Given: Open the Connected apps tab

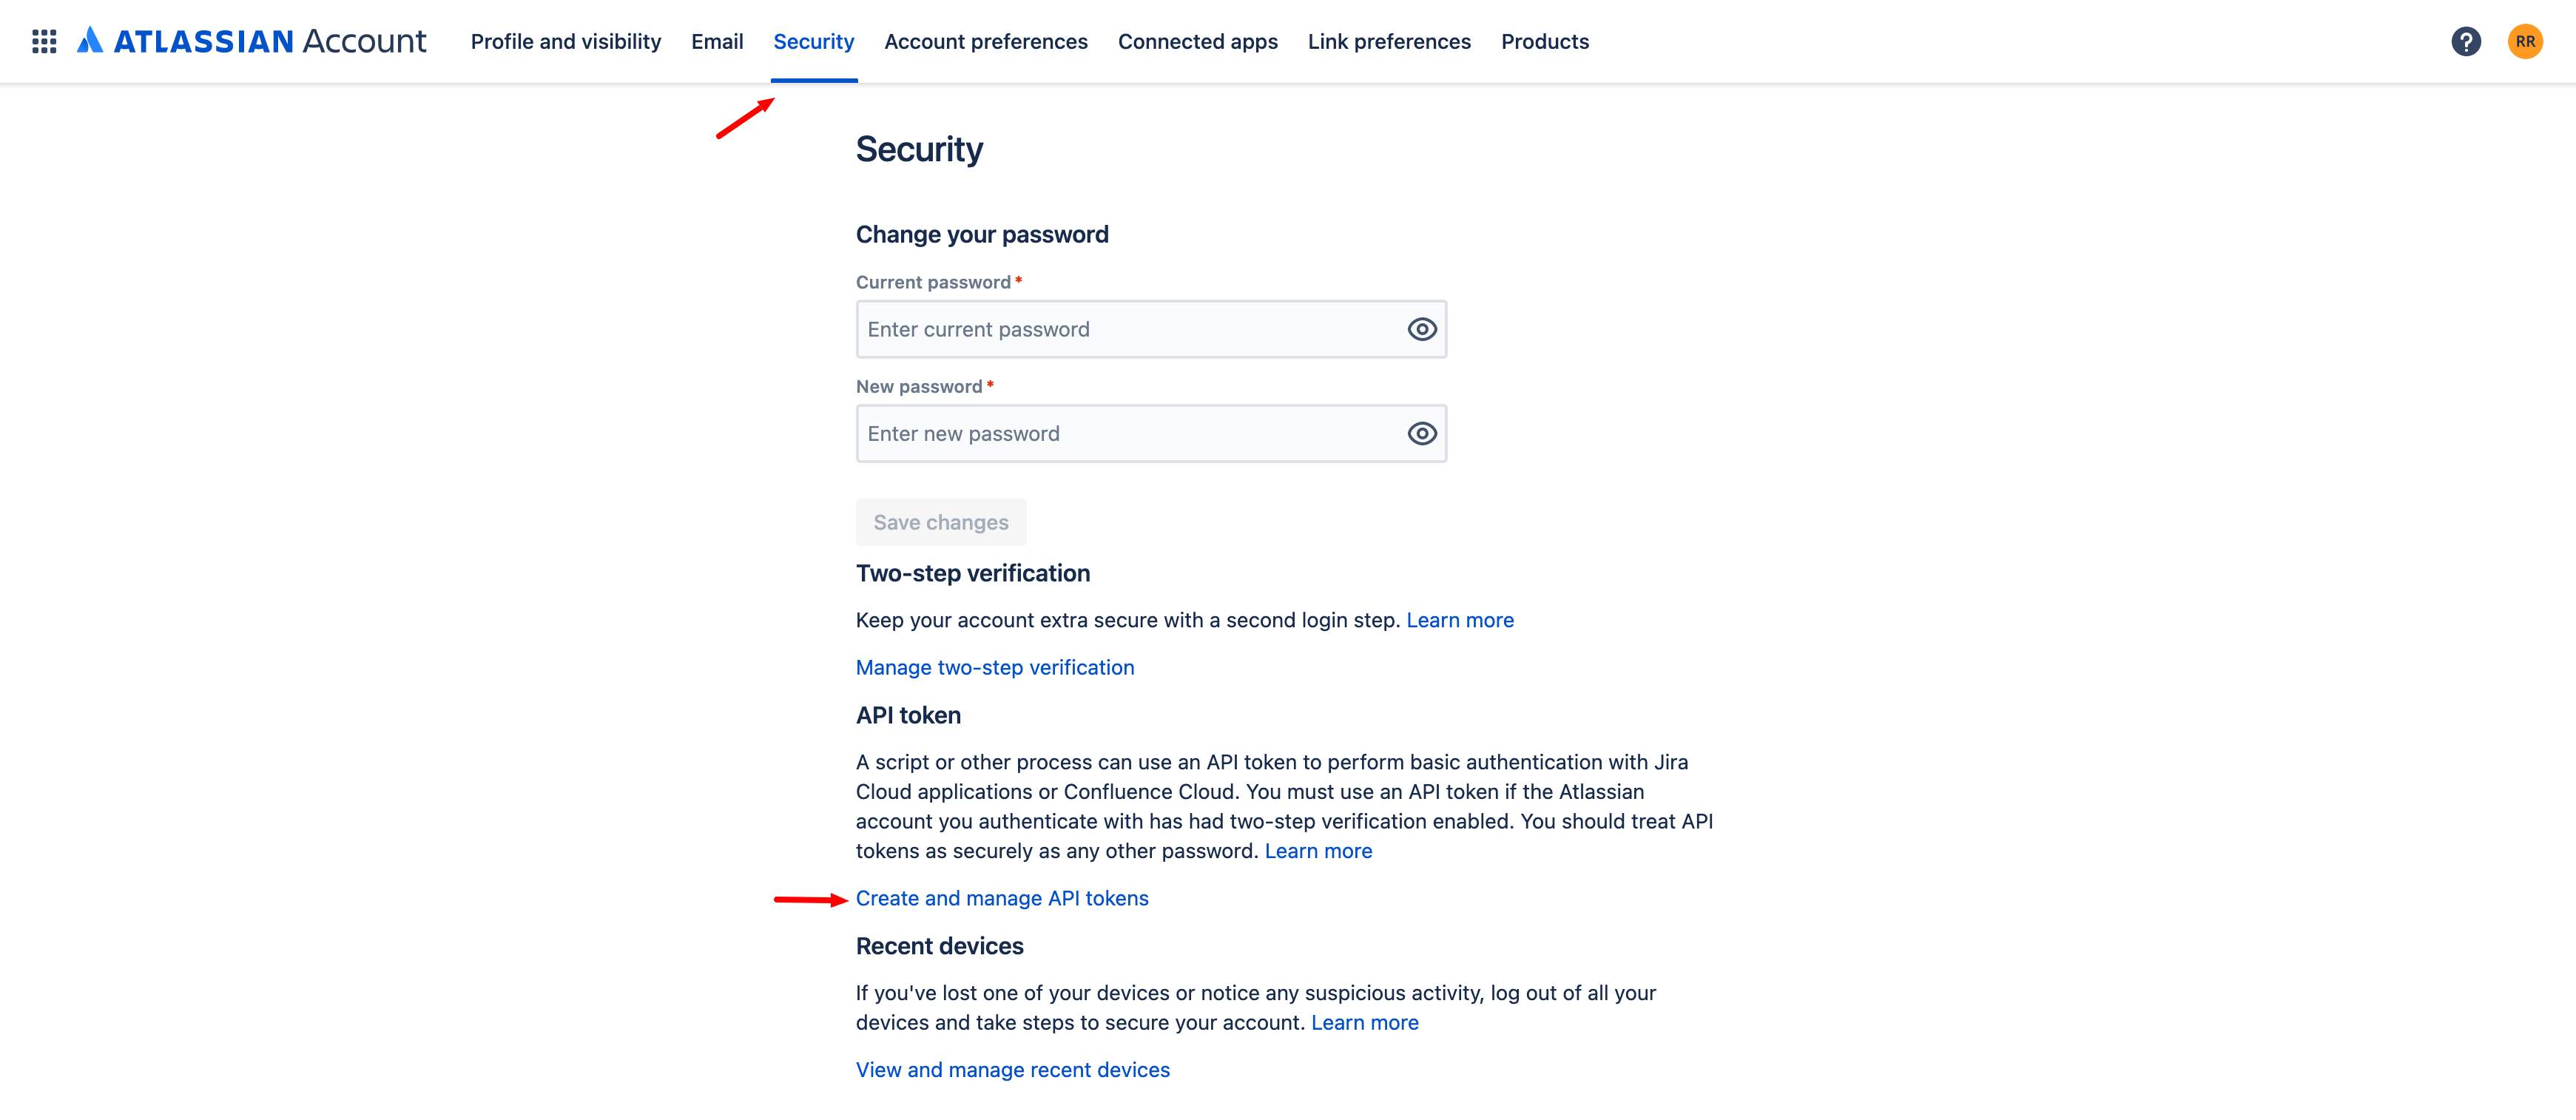Looking at the screenshot, I should point(1197,41).
